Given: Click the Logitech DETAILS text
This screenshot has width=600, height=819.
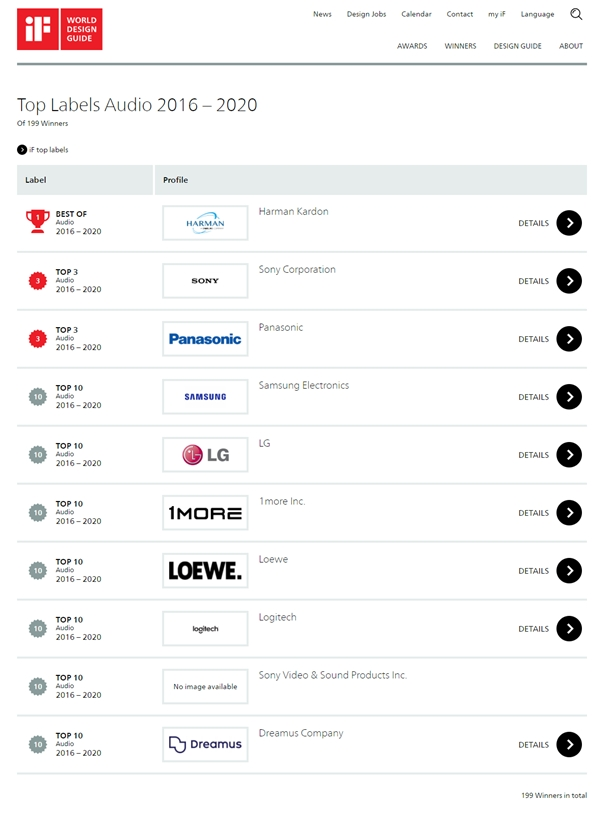Looking at the screenshot, I should (x=533, y=629).
